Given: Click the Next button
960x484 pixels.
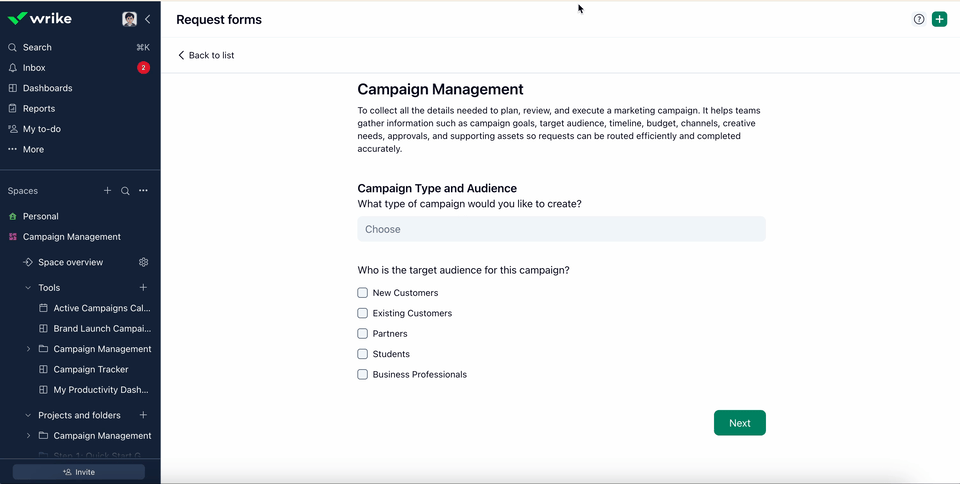Looking at the screenshot, I should pyautogui.click(x=740, y=423).
